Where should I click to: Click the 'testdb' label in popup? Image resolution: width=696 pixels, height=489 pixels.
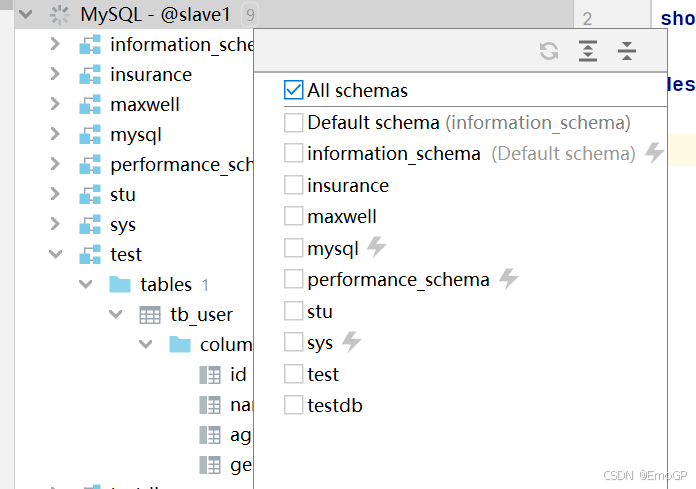coord(335,406)
